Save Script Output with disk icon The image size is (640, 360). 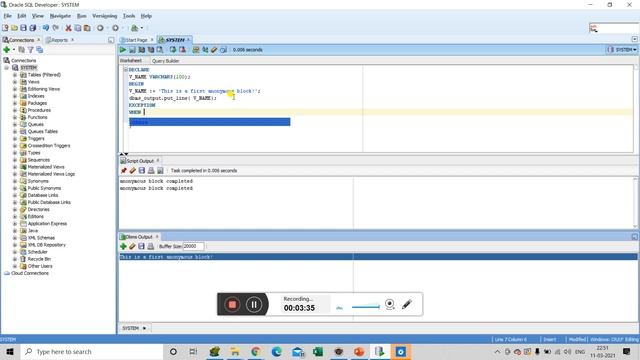[142, 170]
